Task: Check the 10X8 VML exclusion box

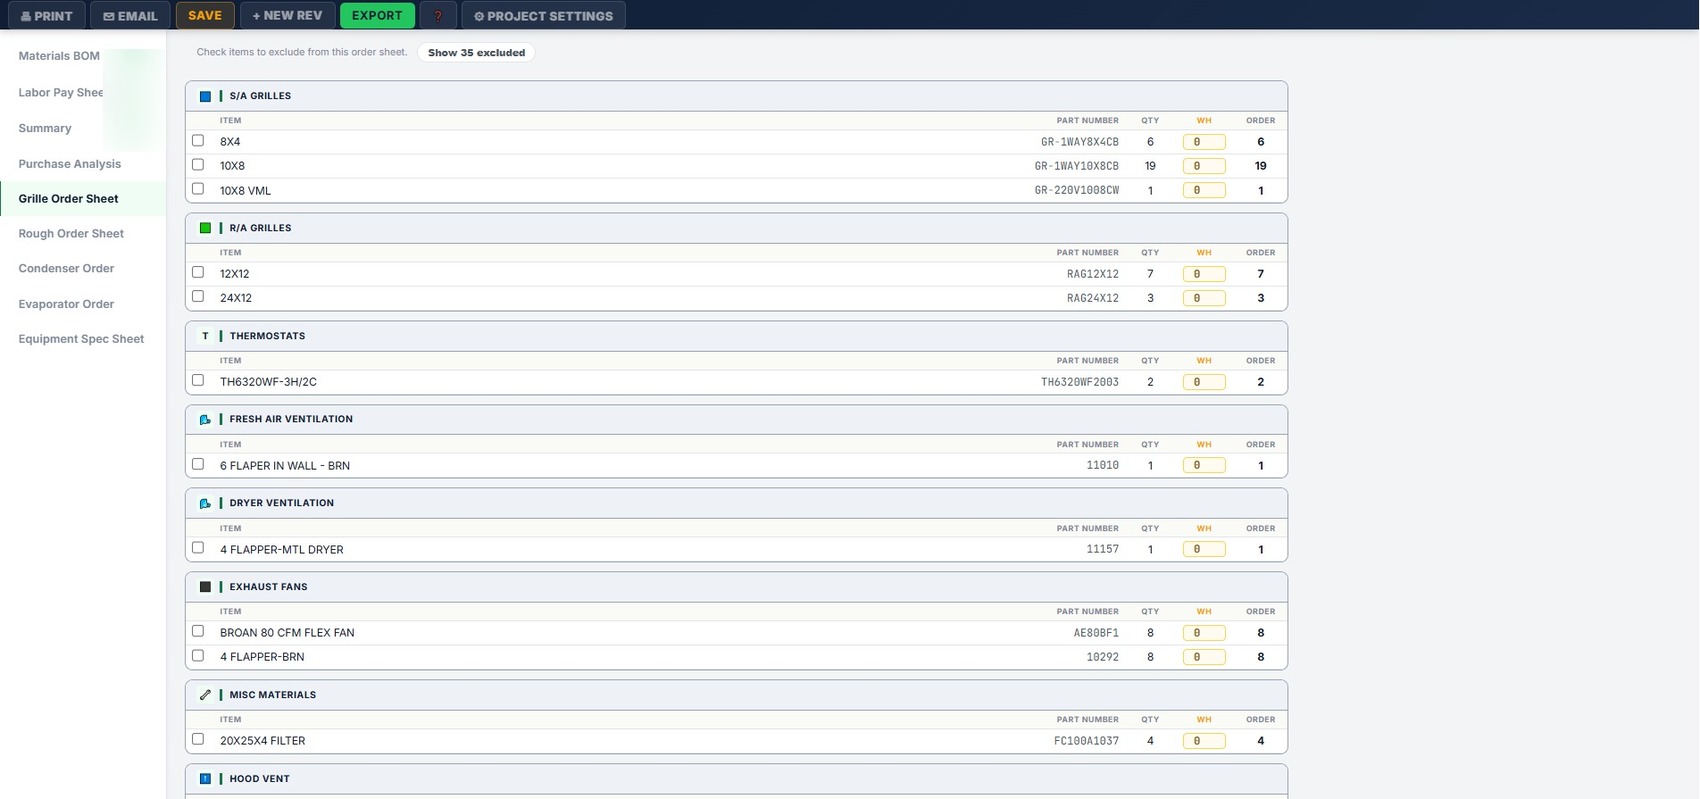Action: pyautogui.click(x=198, y=189)
